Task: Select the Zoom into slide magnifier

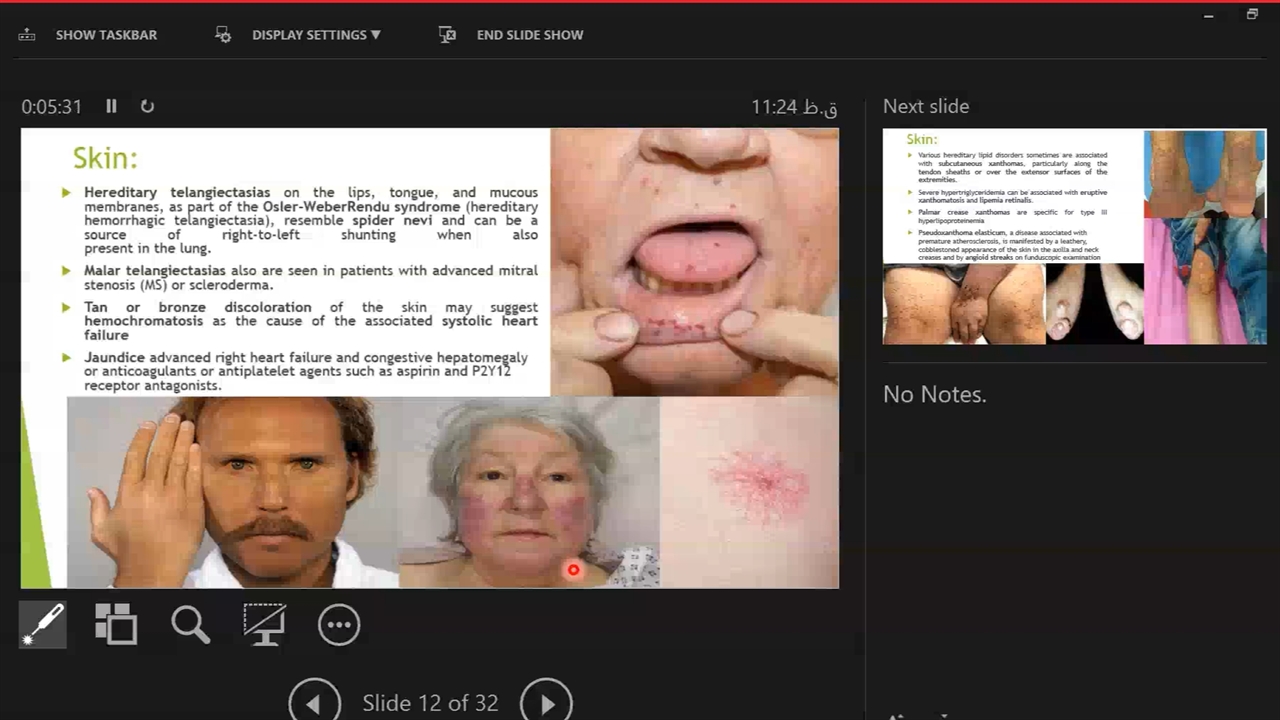Action: pos(190,625)
